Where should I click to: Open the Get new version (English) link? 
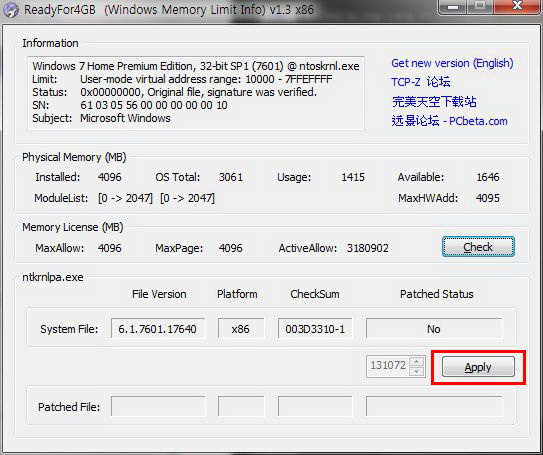point(452,63)
